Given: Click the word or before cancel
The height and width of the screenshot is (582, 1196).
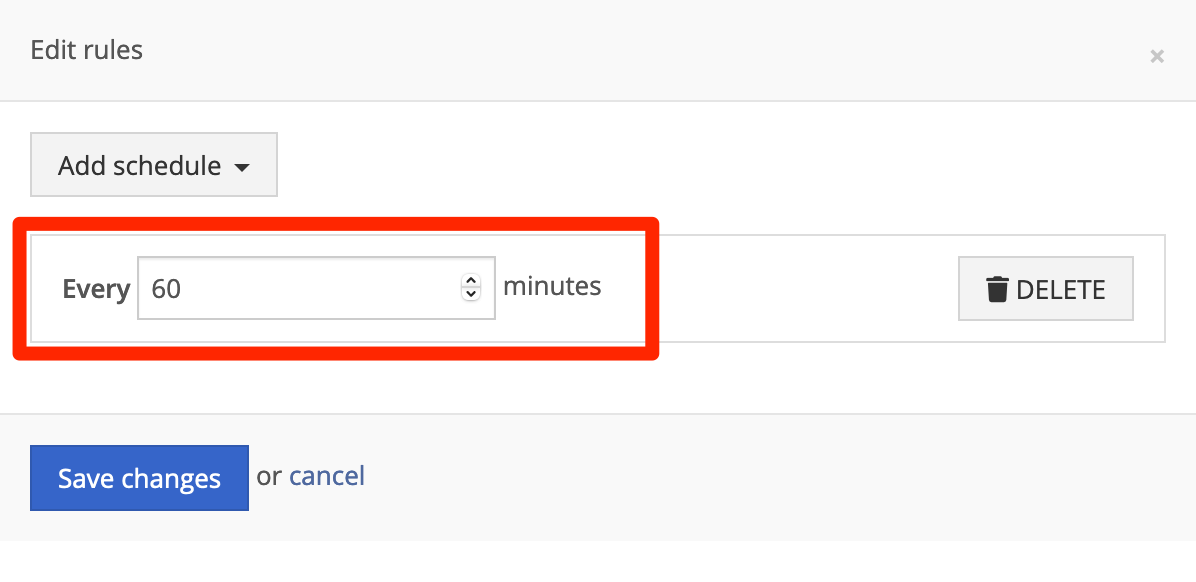Looking at the screenshot, I should click(268, 476).
